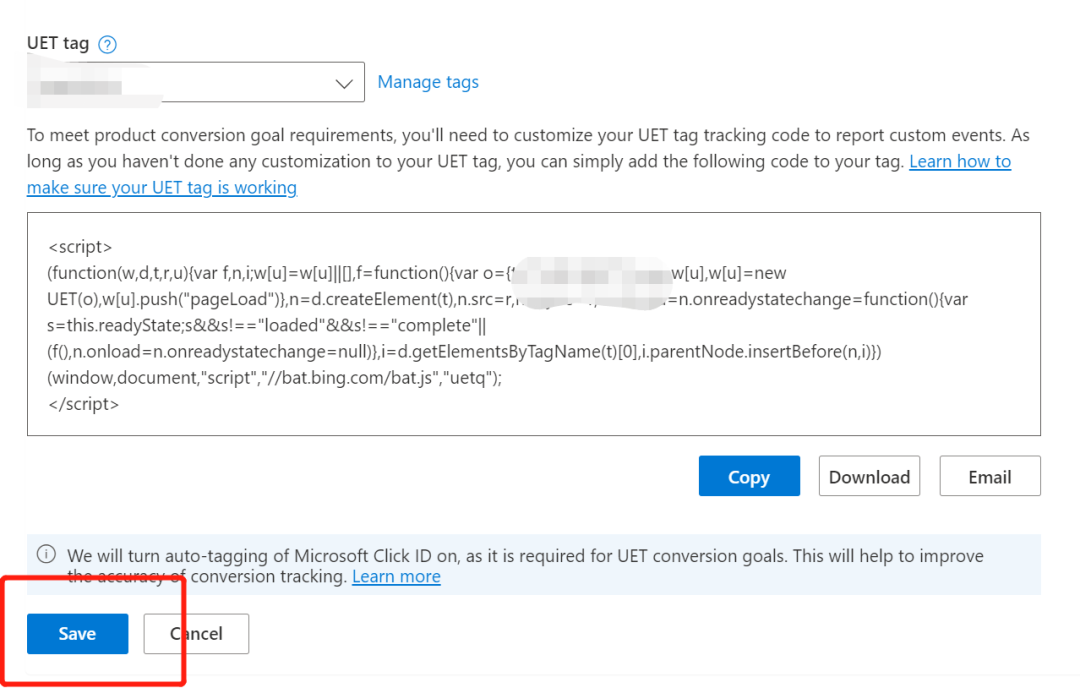
Task: Click the 'UET tag' field label
Action: tap(58, 43)
